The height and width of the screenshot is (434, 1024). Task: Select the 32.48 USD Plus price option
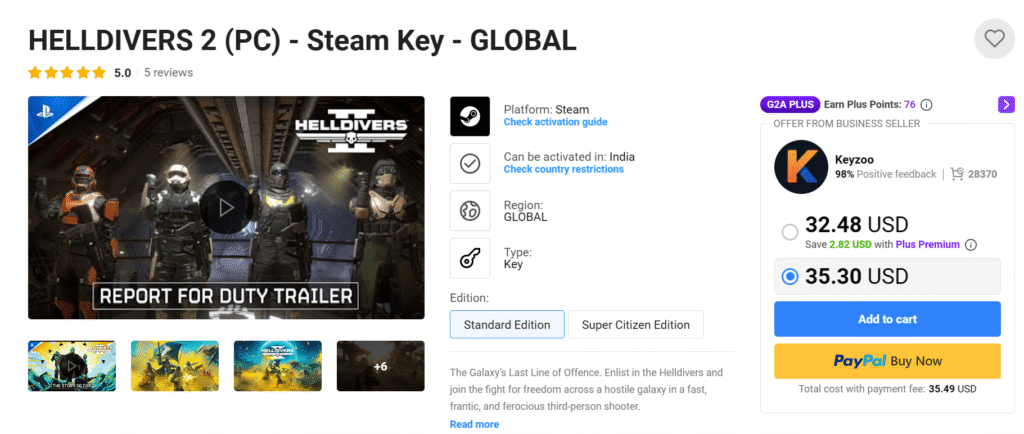point(790,233)
